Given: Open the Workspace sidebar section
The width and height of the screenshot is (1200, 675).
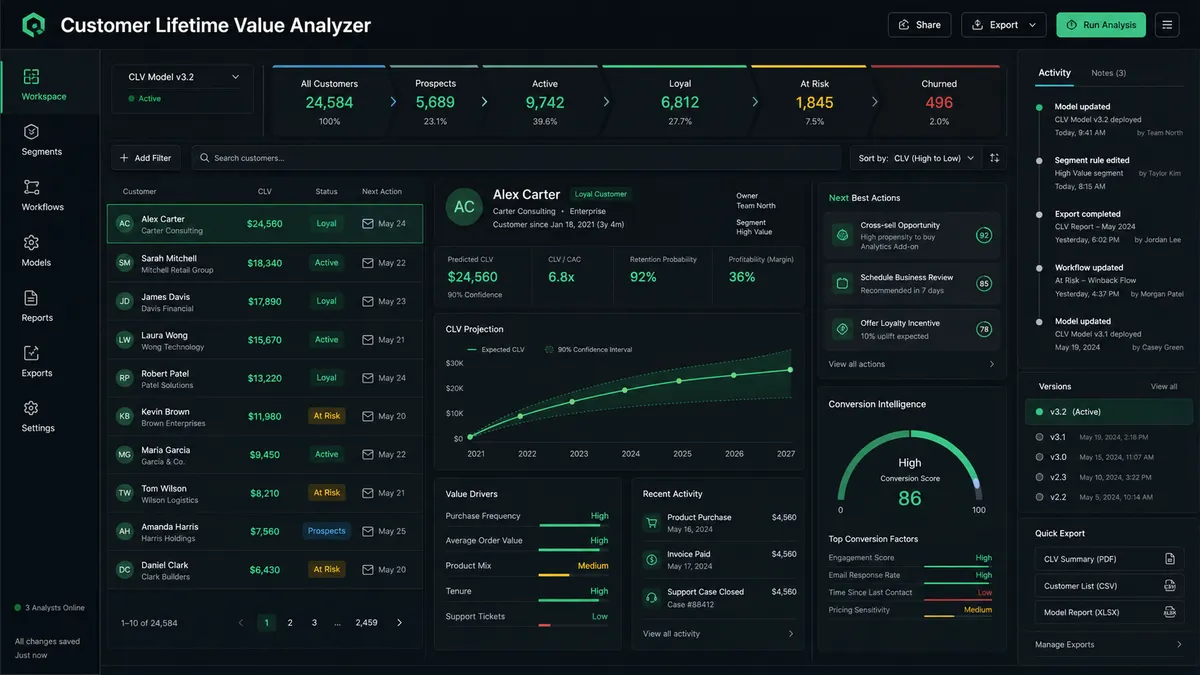Looking at the screenshot, I should pyautogui.click(x=44, y=85).
